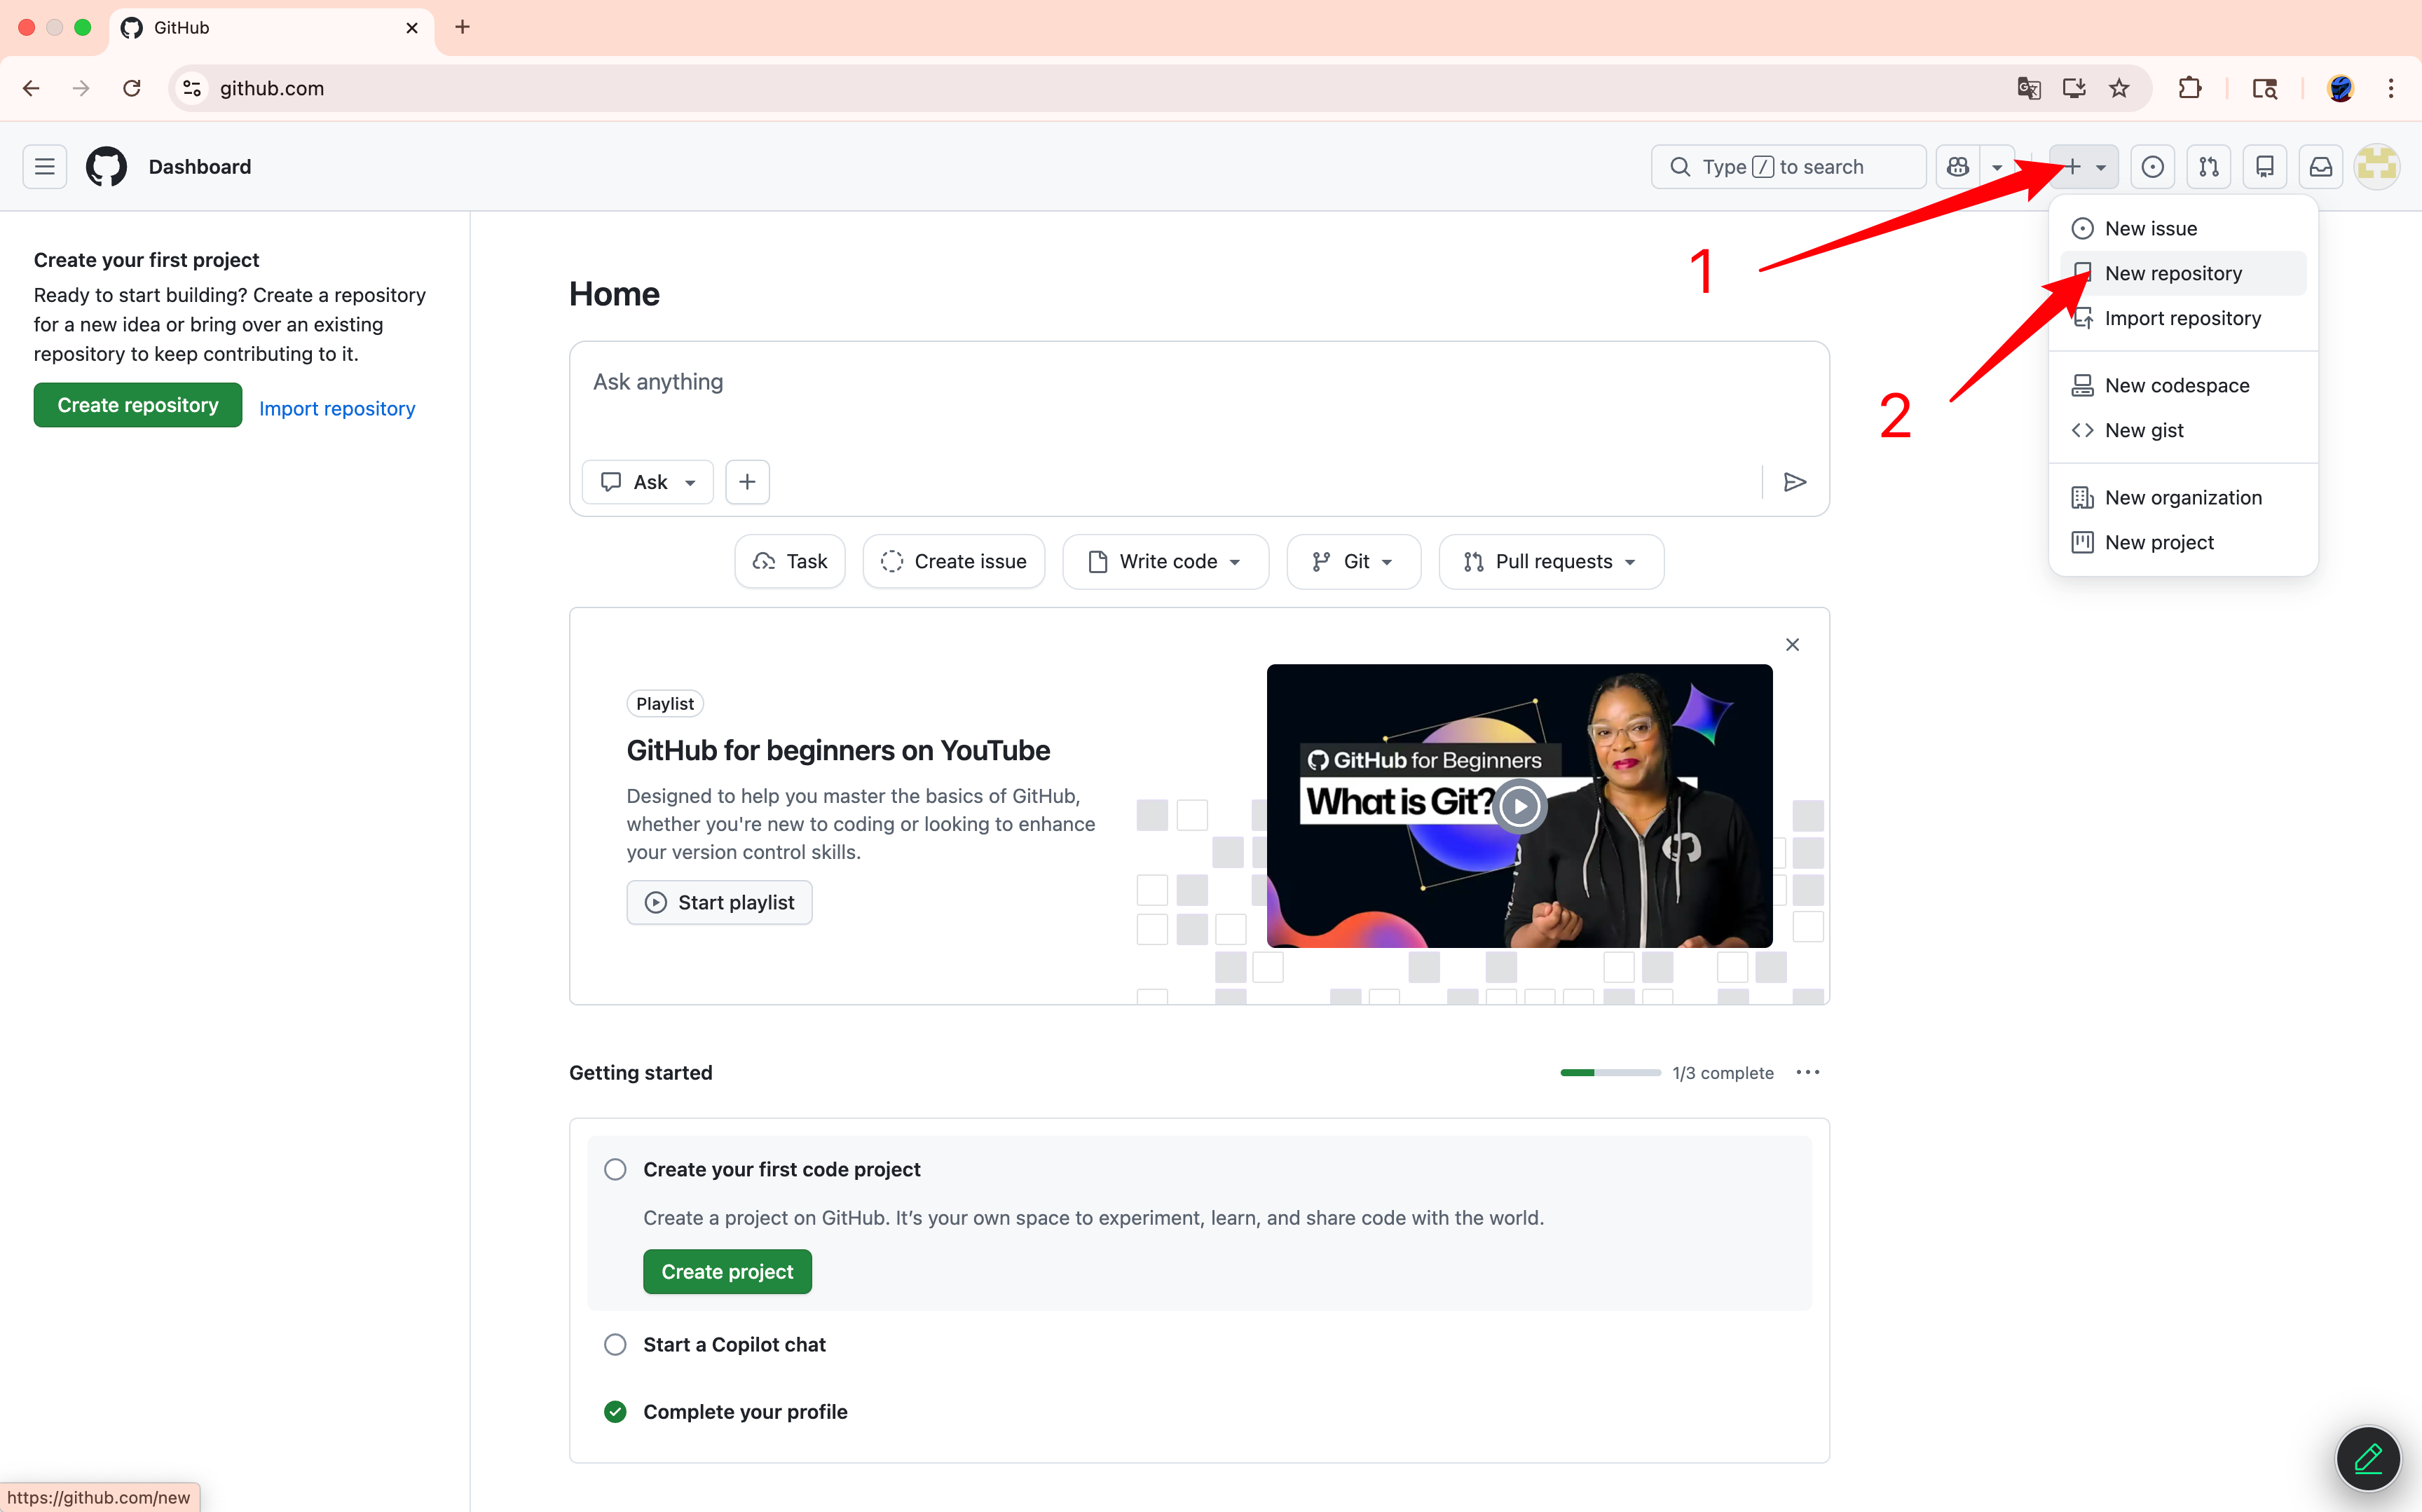Screen dimensions: 2422x1512
Task: Expand the Ask mode dropdown
Action: 648,482
